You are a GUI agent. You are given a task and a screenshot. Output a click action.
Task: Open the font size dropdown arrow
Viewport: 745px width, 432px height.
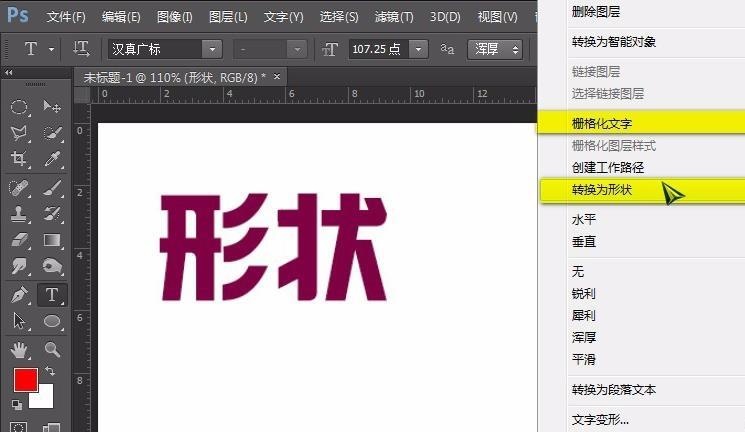click(418, 49)
